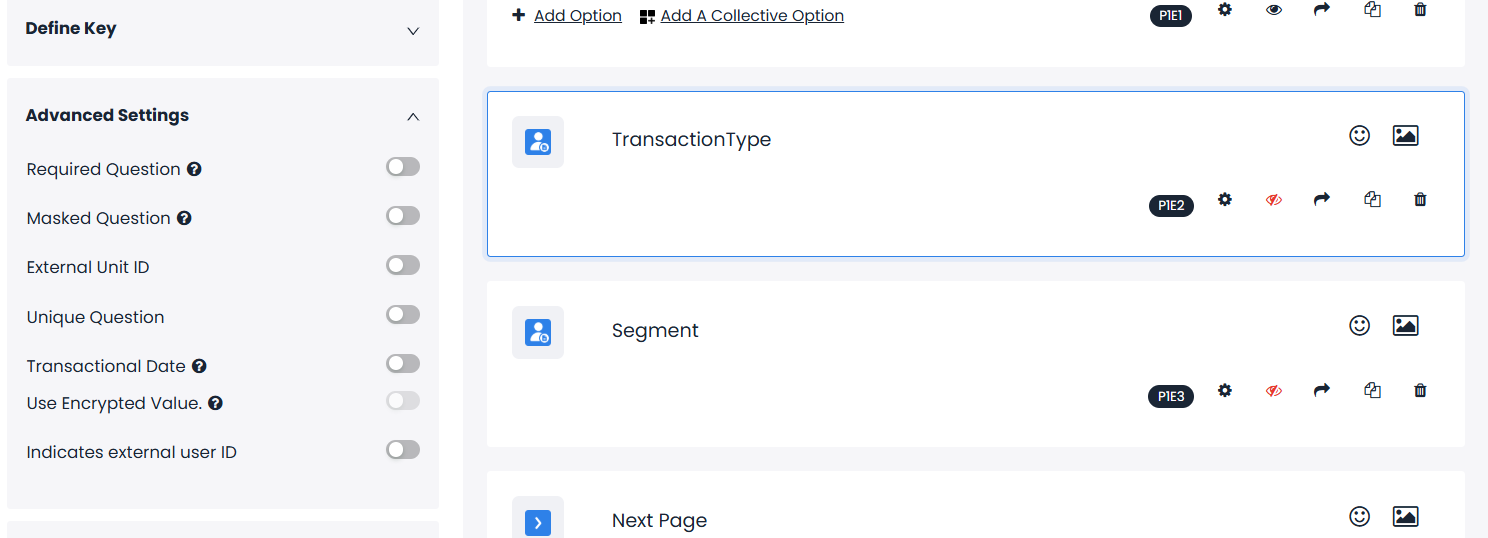Click the Segment question title text
This screenshot has height=538, width=1488.
pos(655,331)
